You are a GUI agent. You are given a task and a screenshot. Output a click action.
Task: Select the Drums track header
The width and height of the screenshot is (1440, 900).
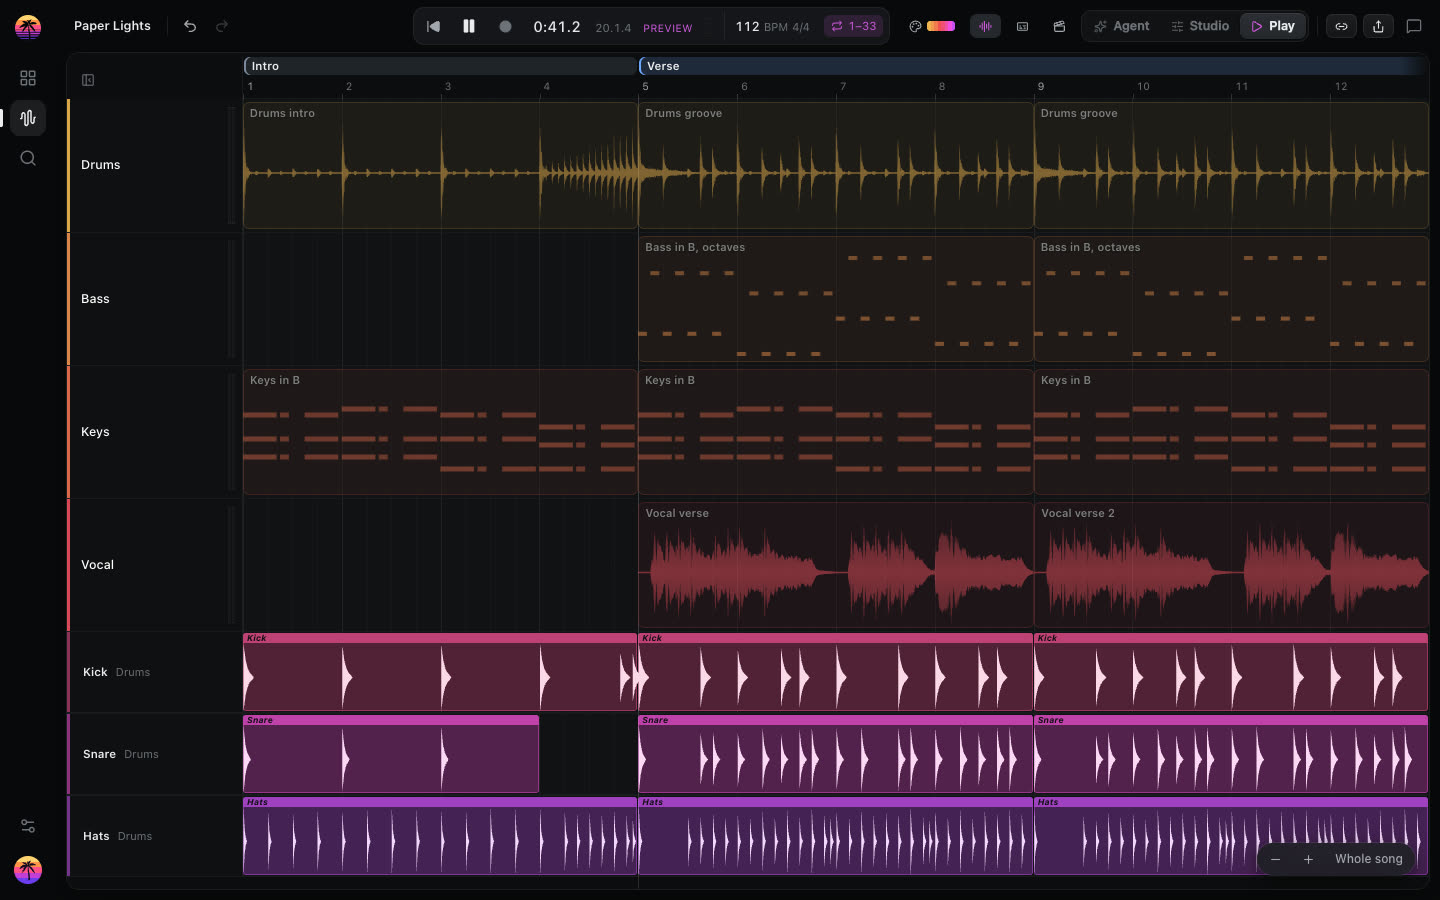click(x=154, y=165)
